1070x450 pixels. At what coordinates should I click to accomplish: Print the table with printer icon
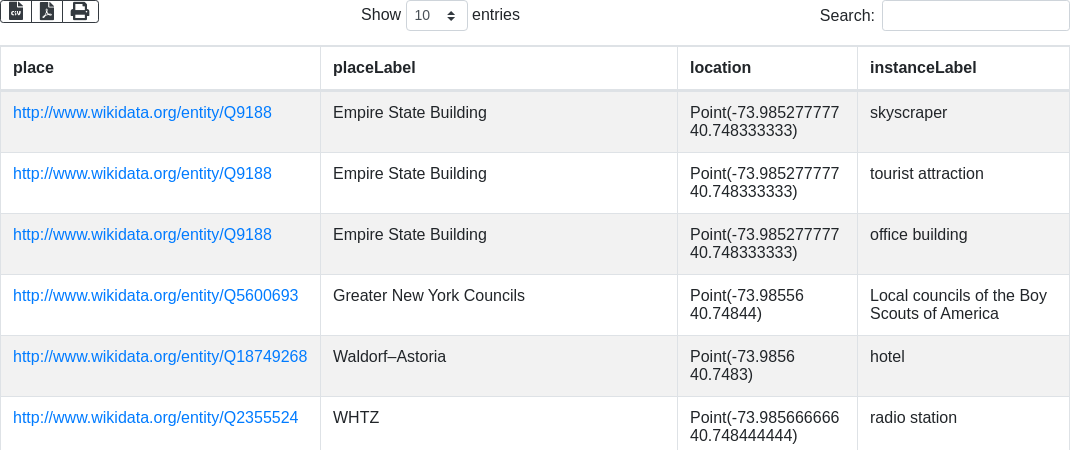pos(80,11)
